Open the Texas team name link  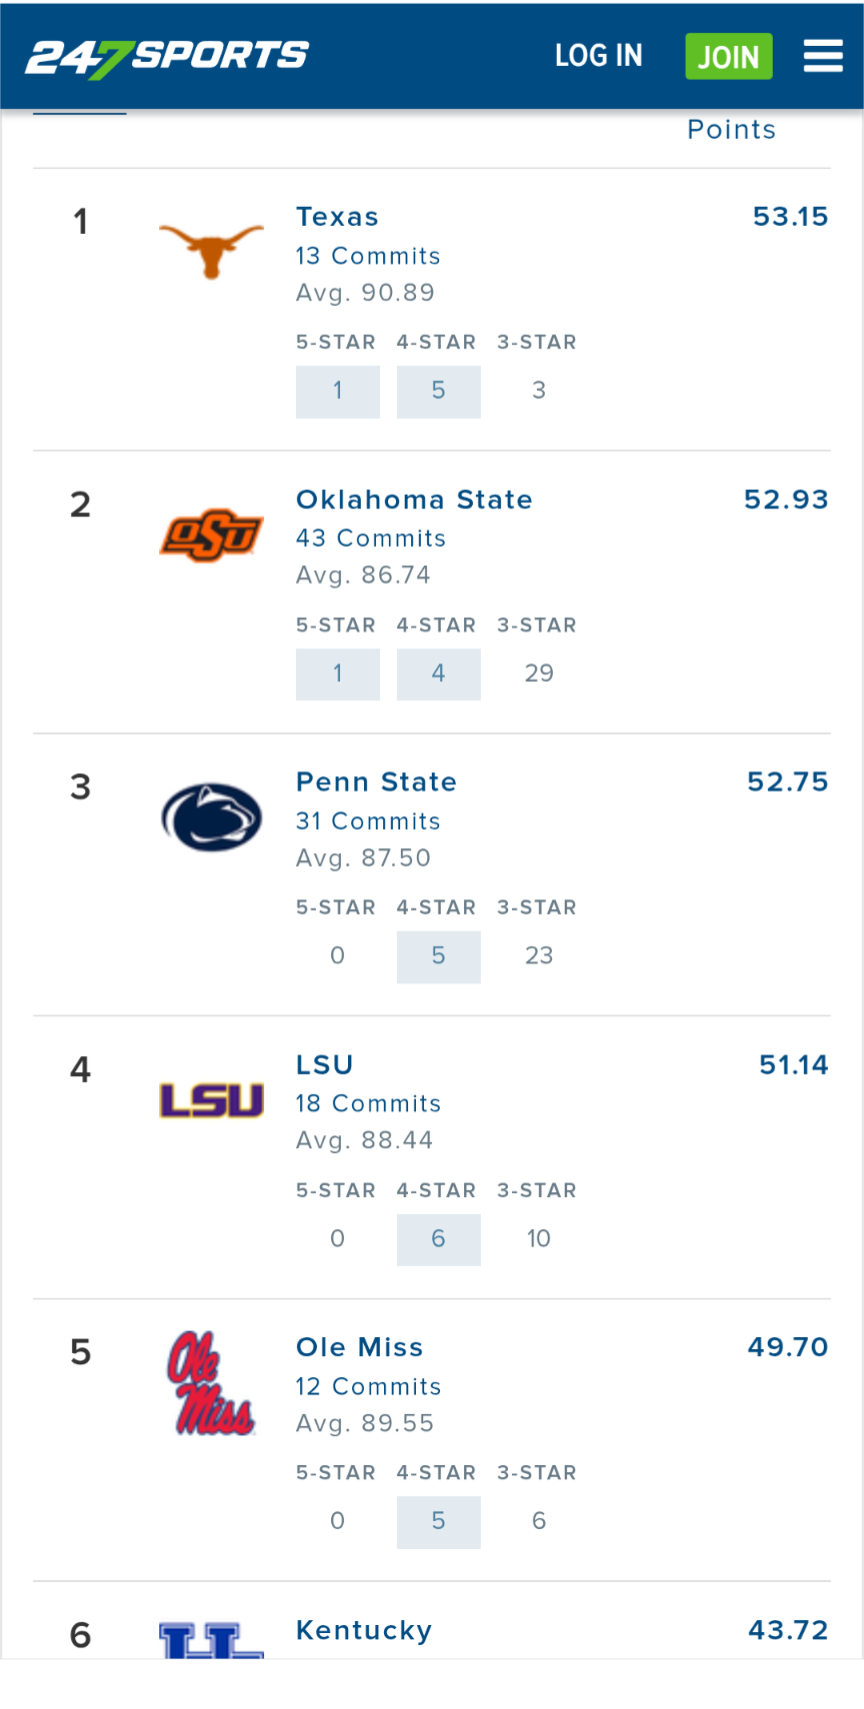[x=337, y=217]
